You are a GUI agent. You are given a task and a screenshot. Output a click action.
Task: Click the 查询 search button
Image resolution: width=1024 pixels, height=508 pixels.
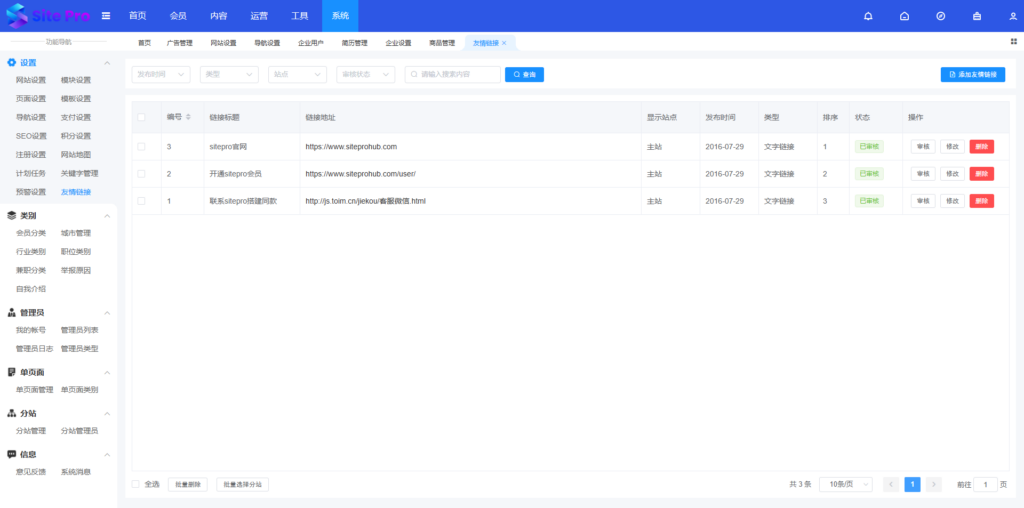[524, 74]
